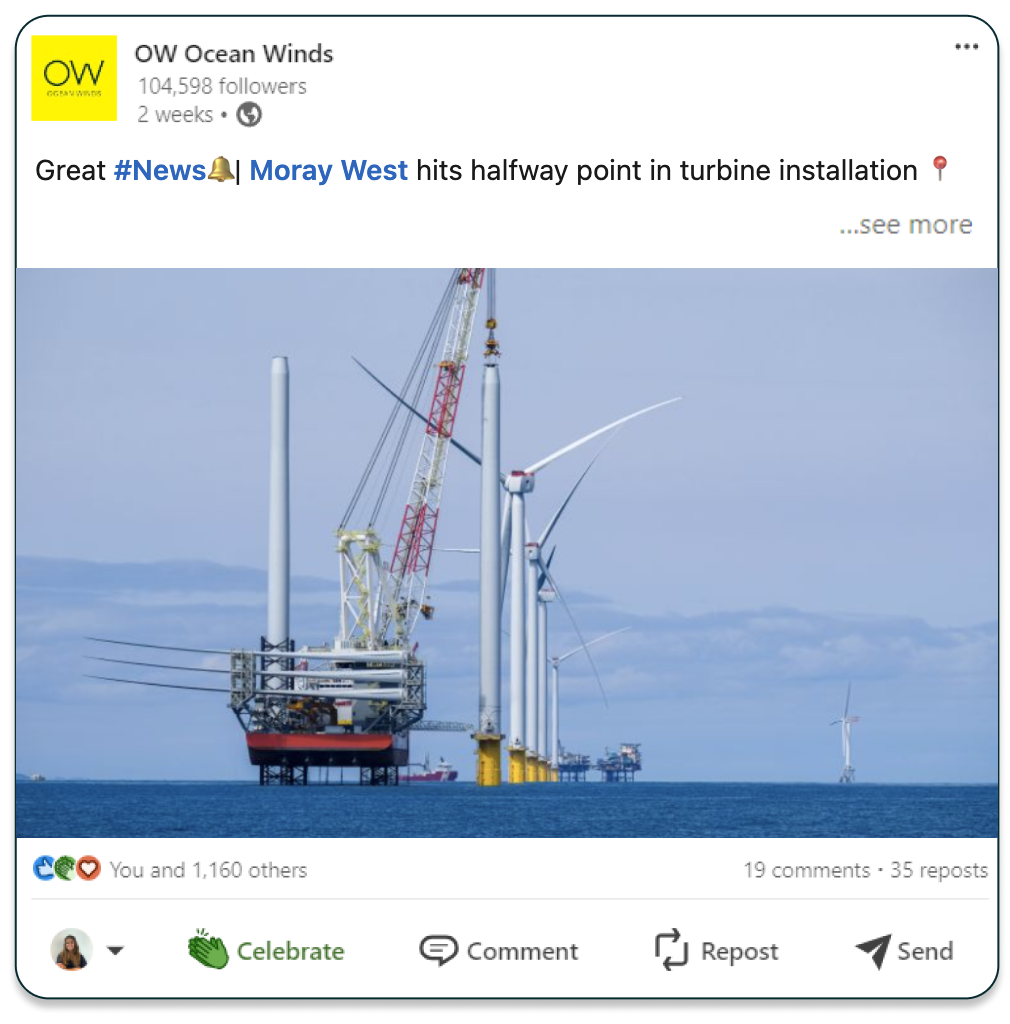Open the wind turbine installation photo

click(x=507, y=552)
